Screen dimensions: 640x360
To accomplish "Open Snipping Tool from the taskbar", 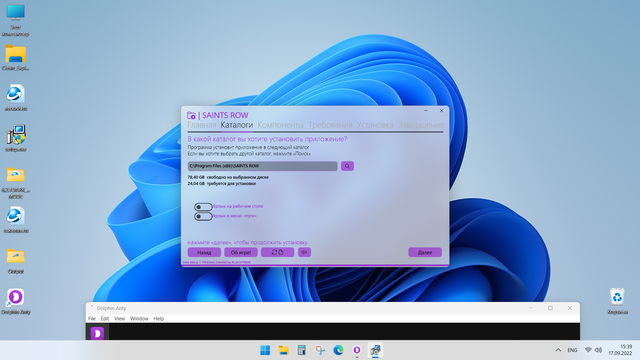I will coord(320,350).
